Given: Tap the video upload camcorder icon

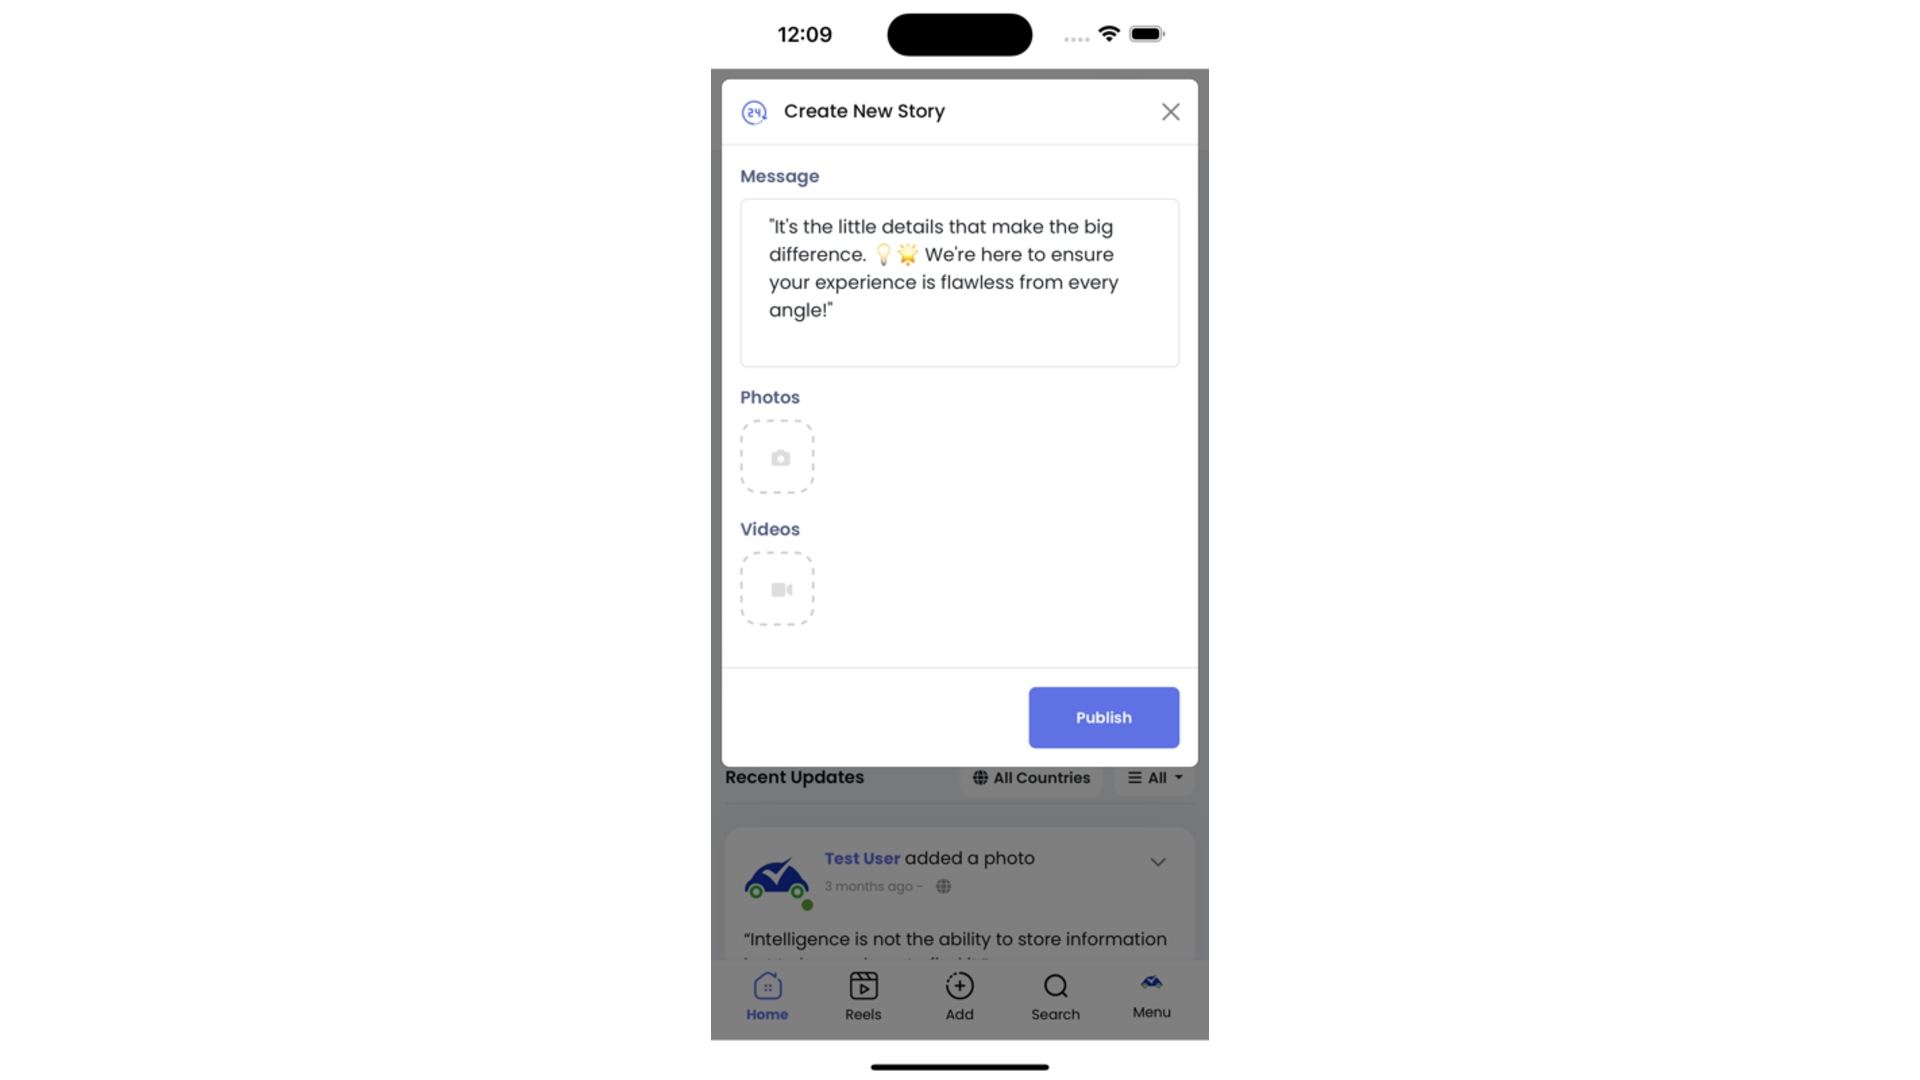Looking at the screenshot, I should point(781,590).
